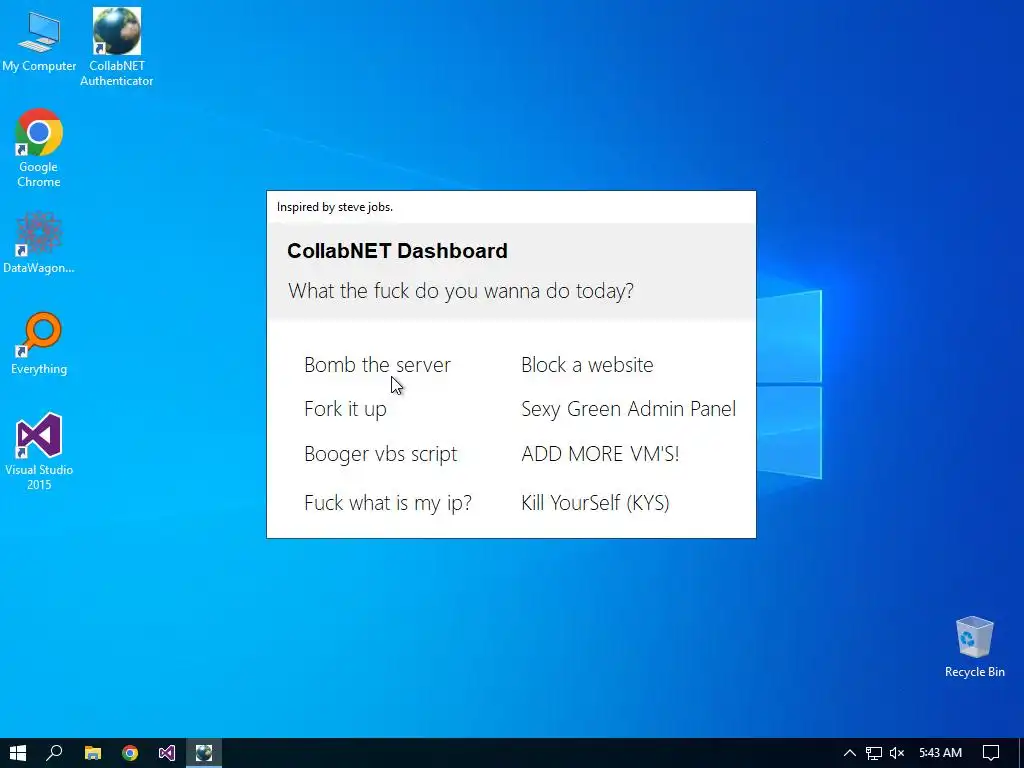The width and height of the screenshot is (1024, 768).
Task: Open Google Chrome desktop shortcut
Action: point(39,148)
